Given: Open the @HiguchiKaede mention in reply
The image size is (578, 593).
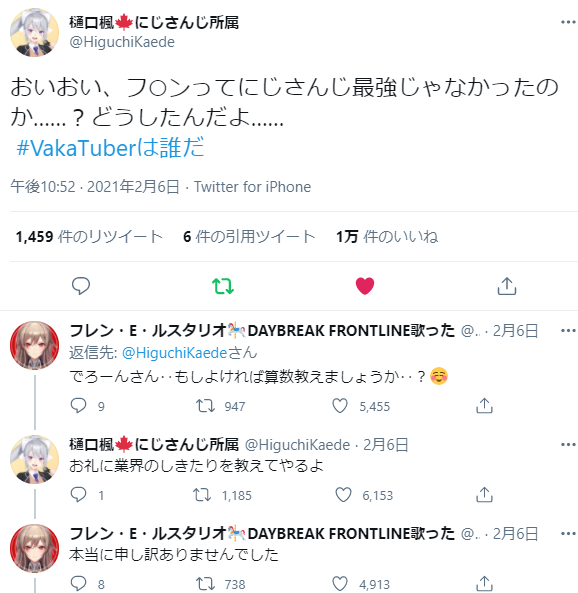Looking at the screenshot, I should click(174, 353).
